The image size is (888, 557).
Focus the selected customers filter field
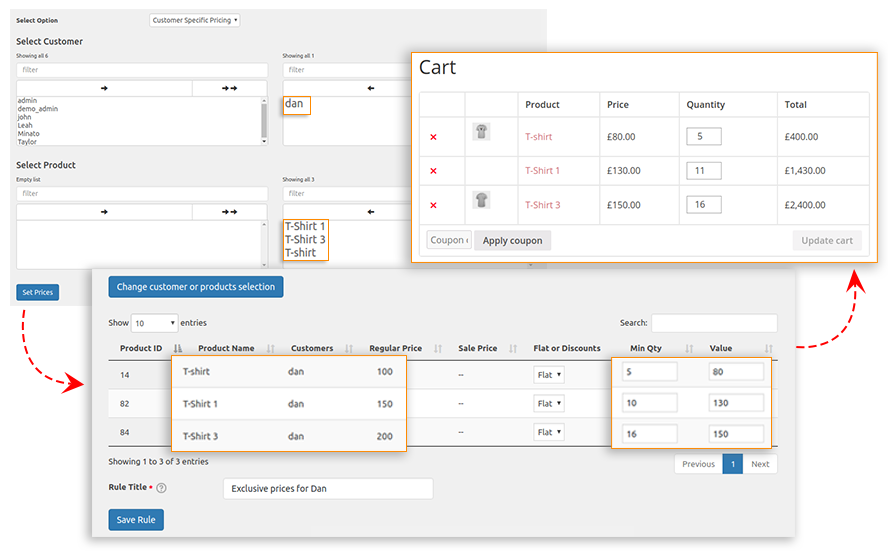347,70
